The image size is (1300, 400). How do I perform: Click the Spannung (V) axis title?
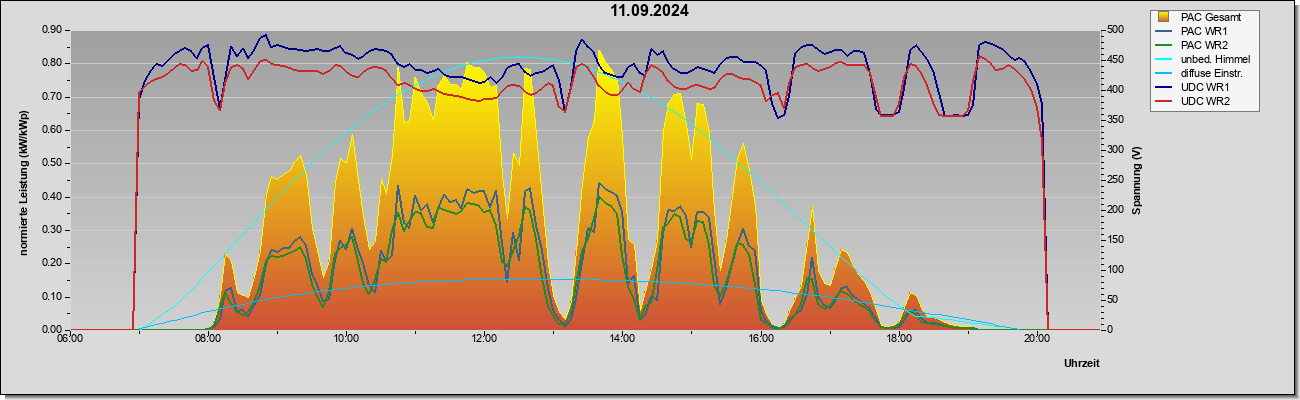pos(1136,181)
